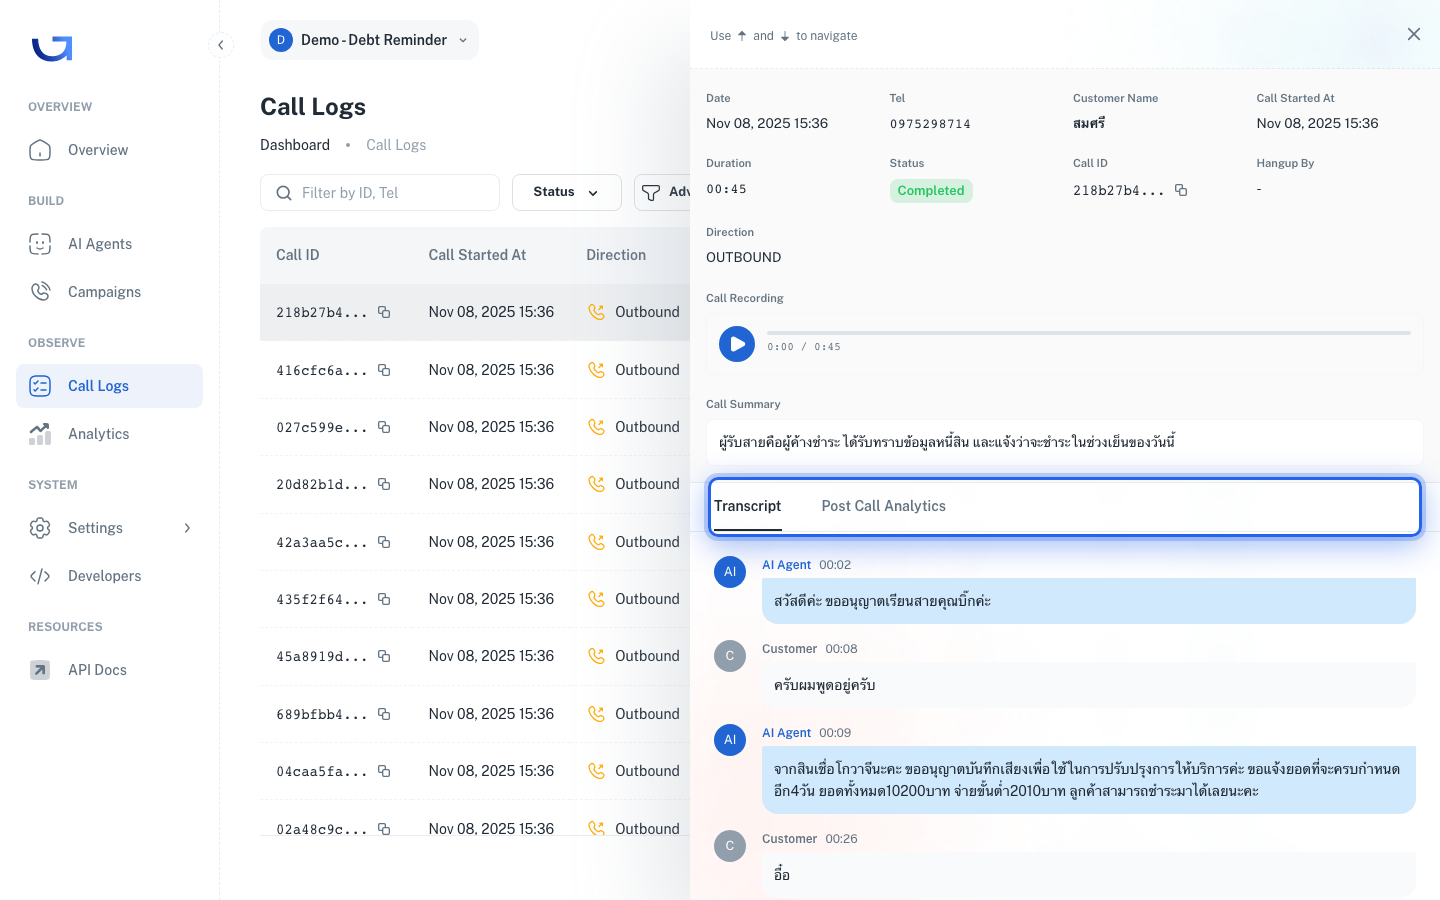Collapse the sidebar with the chevron button
Viewport: 1440px width, 900px height.
221,45
